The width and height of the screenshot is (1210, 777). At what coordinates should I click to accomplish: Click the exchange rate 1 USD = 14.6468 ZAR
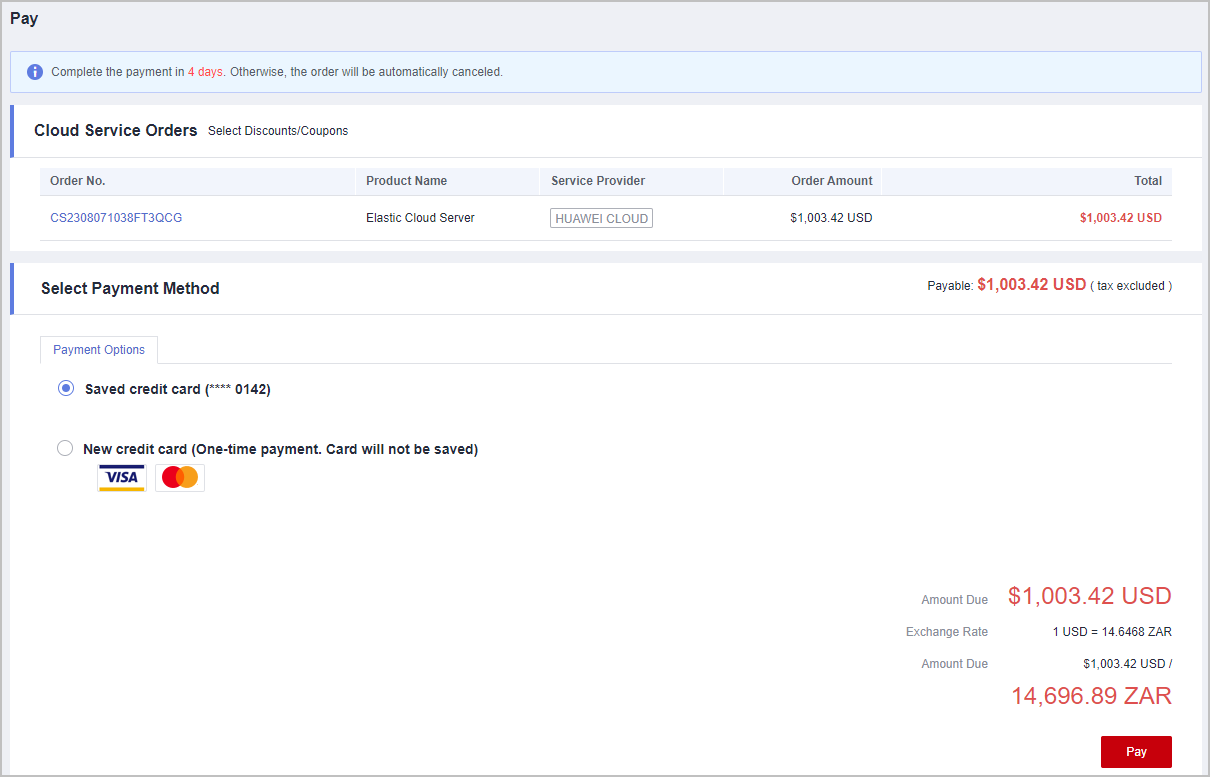coord(1112,632)
